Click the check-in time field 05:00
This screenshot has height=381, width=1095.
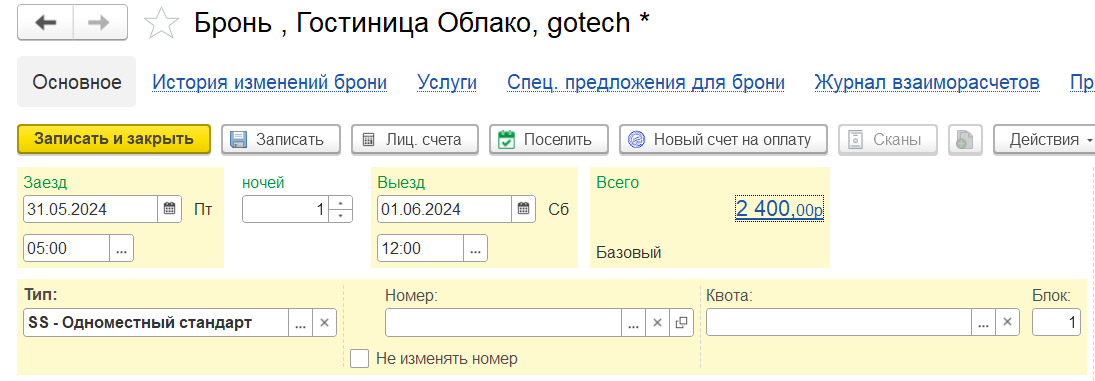pos(67,248)
